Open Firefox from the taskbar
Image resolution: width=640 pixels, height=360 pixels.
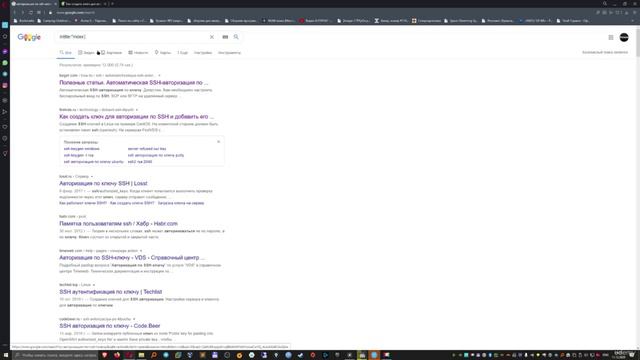[x=117, y=356]
